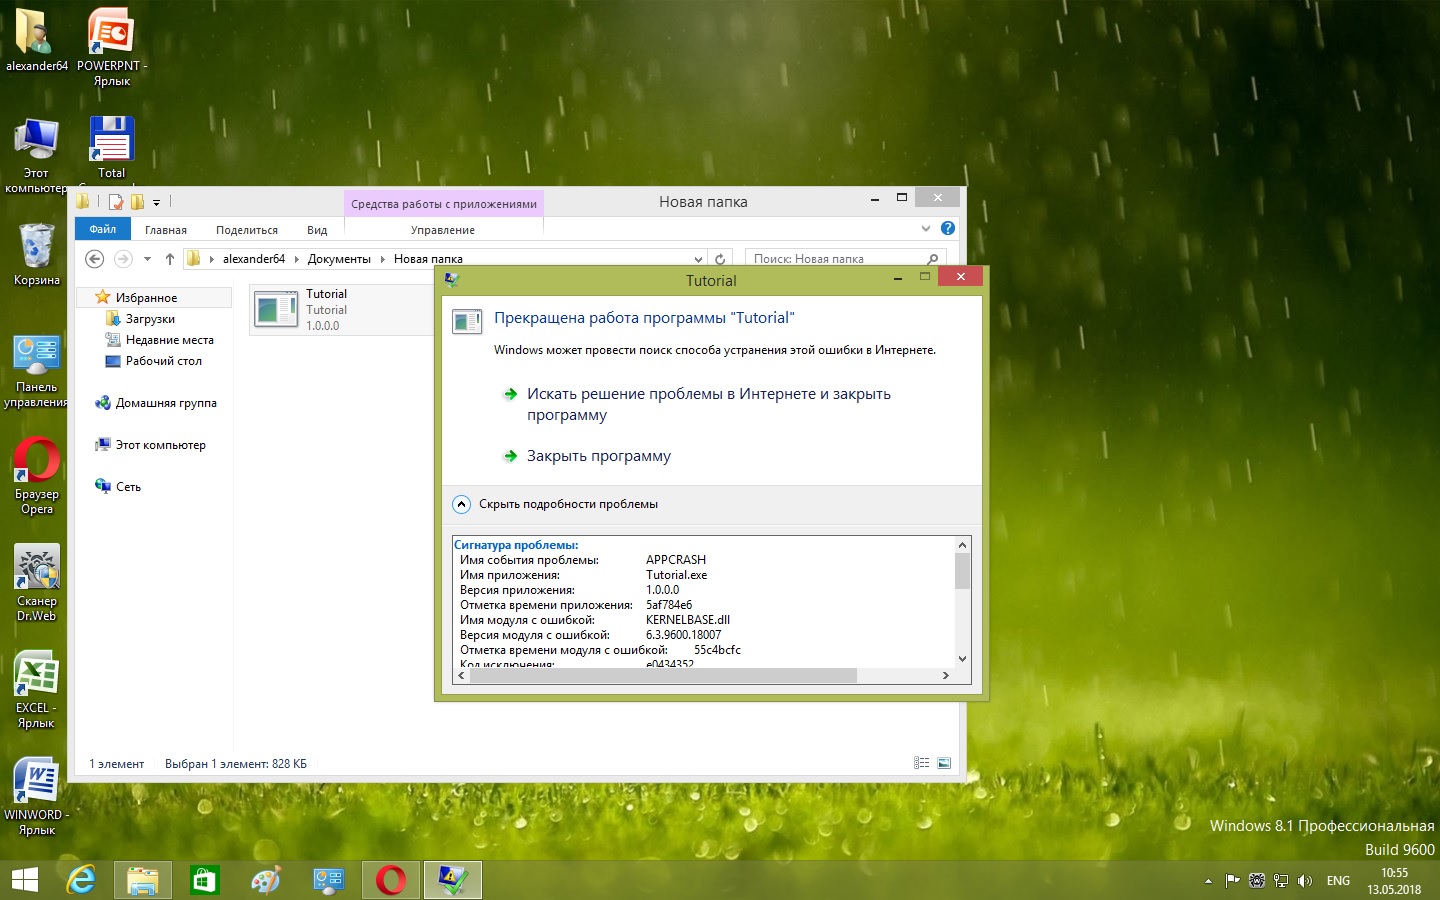Screen dimensions: 1440x900
Task: Launch Internet Explorer from the taskbar
Action: [81, 880]
